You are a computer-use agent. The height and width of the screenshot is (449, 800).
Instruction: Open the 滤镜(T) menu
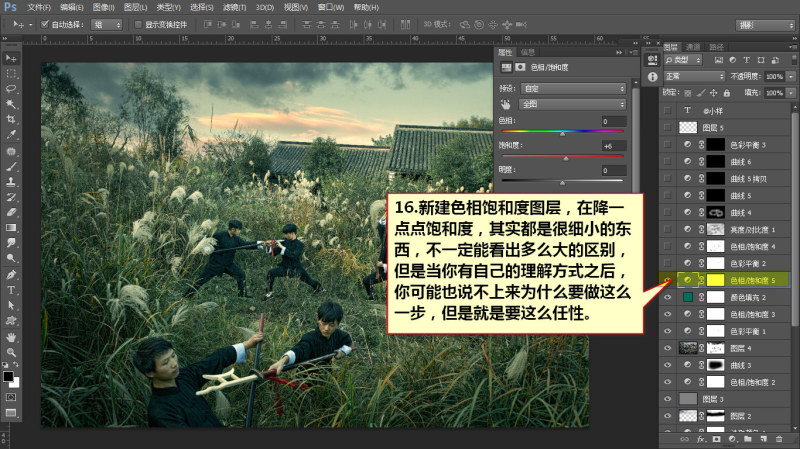tap(234, 7)
